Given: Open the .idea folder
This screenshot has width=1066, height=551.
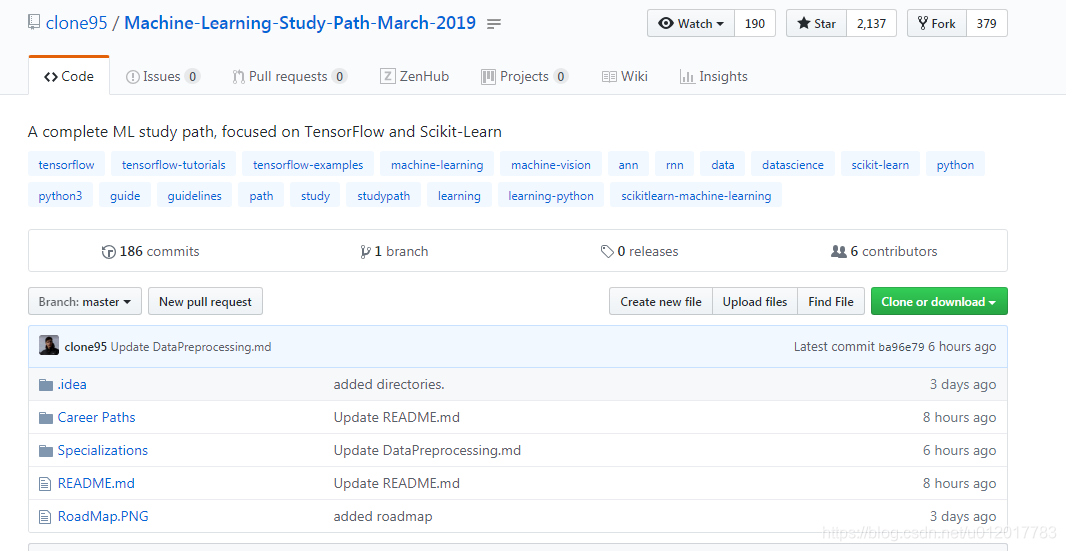Looking at the screenshot, I should click(72, 384).
